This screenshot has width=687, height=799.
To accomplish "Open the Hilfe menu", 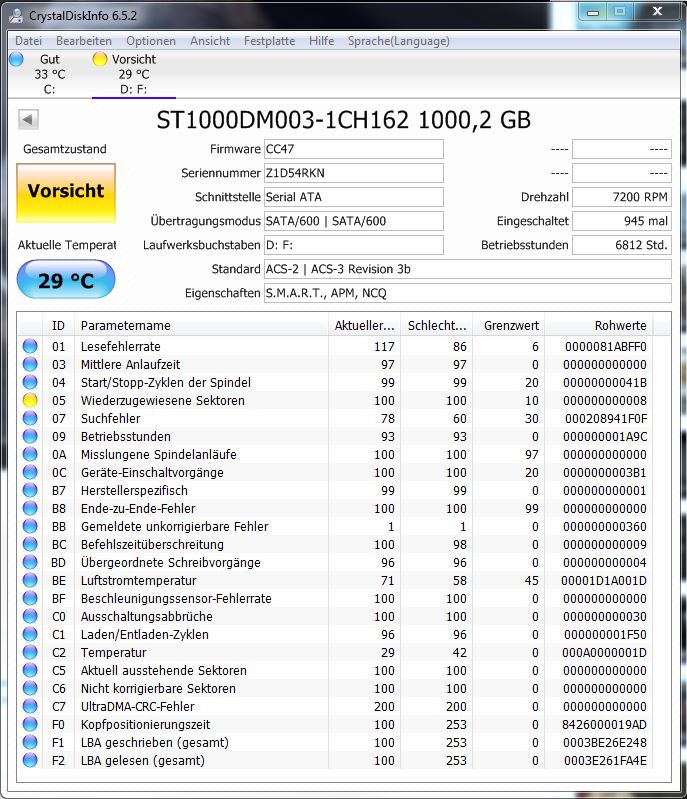I will pyautogui.click(x=322, y=41).
